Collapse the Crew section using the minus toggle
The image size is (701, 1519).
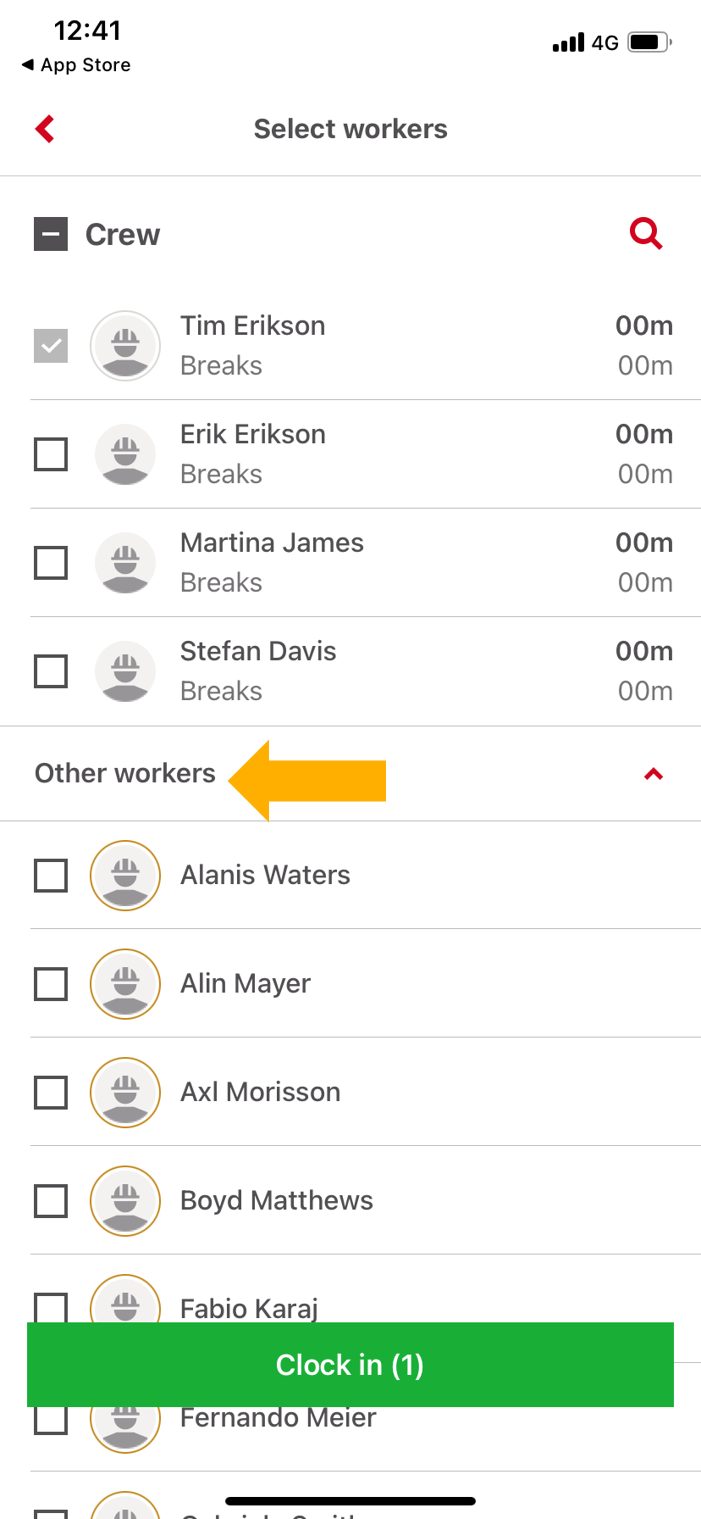point(50,233)
